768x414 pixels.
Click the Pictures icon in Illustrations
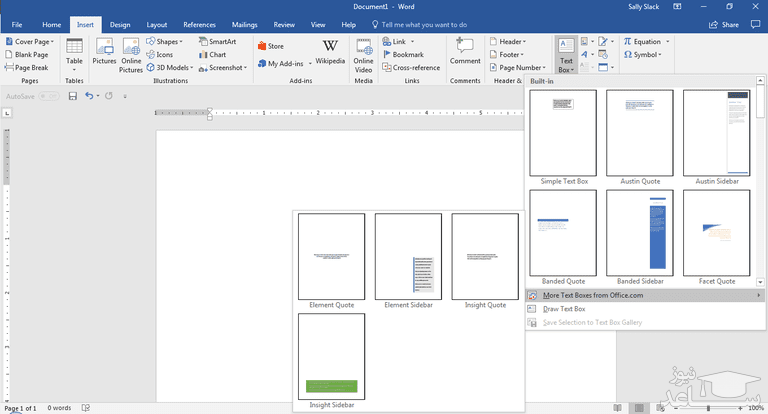coord(104,52)
